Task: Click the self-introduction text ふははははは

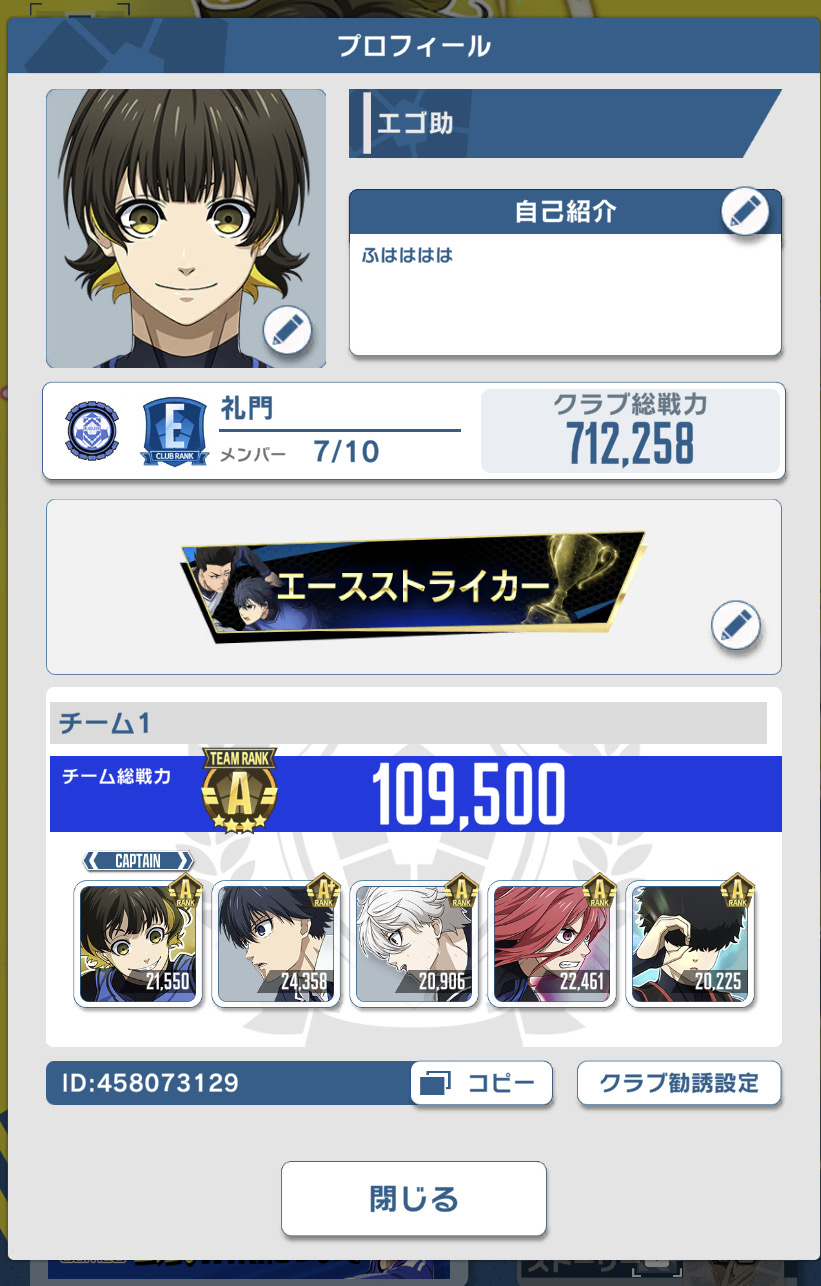Action: pyautogui.click(x=407, y=256)
